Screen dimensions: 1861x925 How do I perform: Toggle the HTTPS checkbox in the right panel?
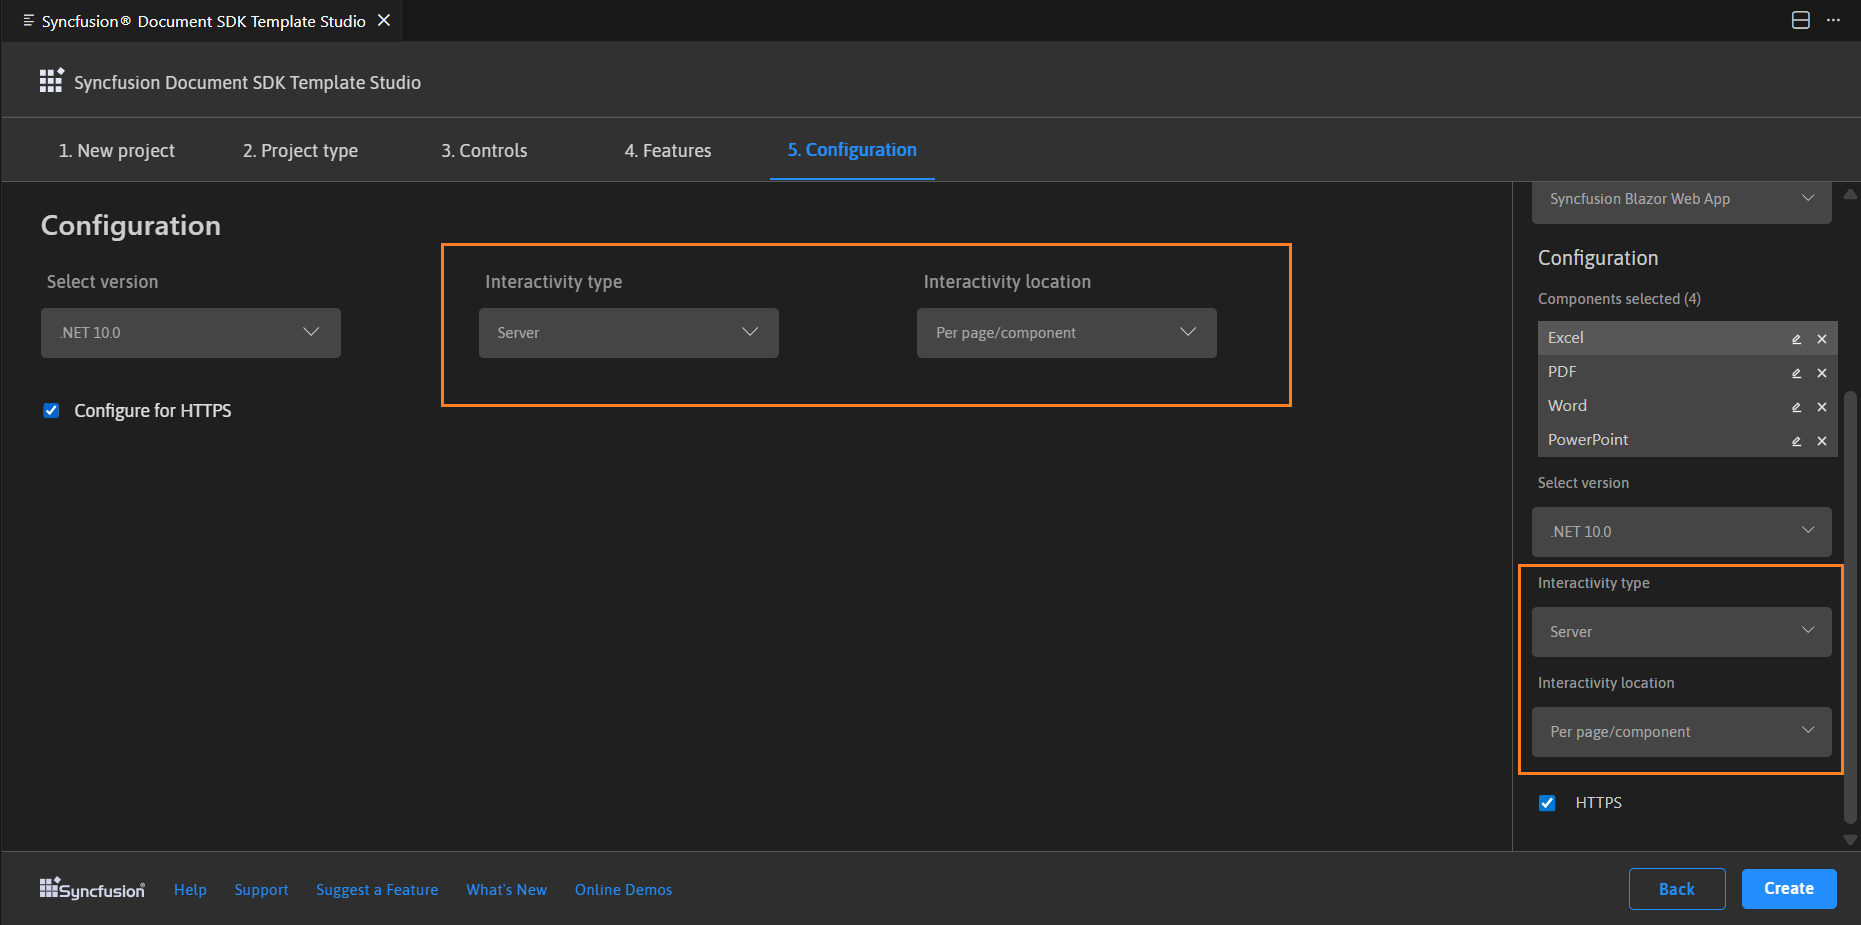pos(1547,802)
